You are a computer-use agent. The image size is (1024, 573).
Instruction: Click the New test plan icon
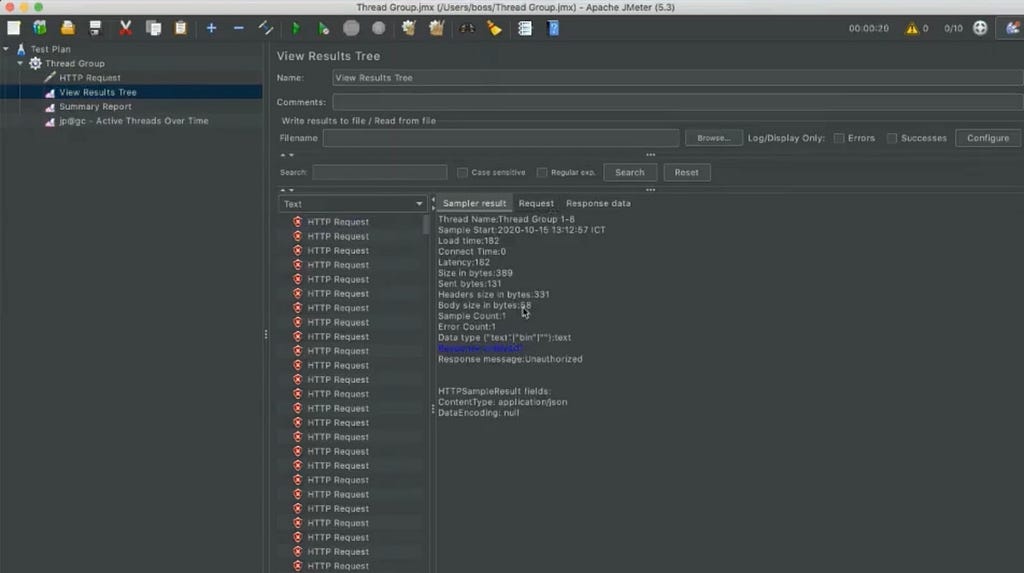click(14, 28)
